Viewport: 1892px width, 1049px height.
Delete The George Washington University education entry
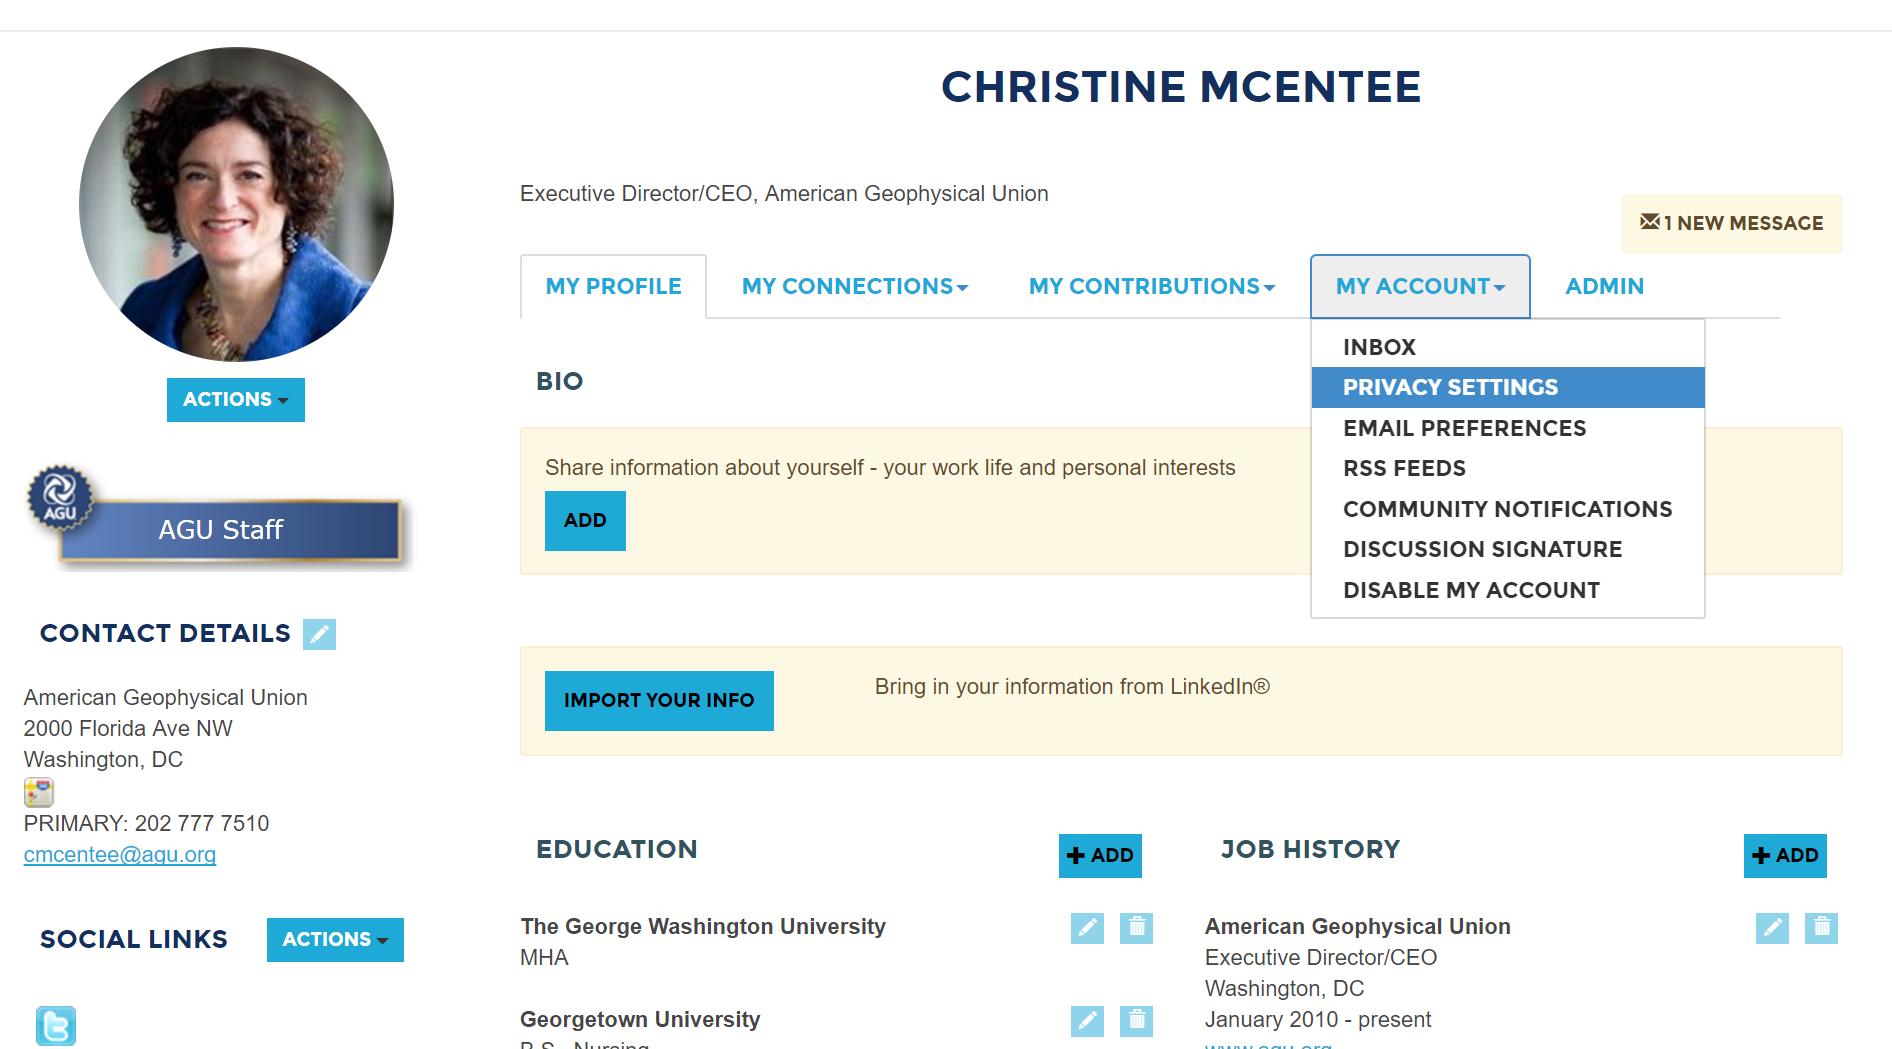(1136, 928)
